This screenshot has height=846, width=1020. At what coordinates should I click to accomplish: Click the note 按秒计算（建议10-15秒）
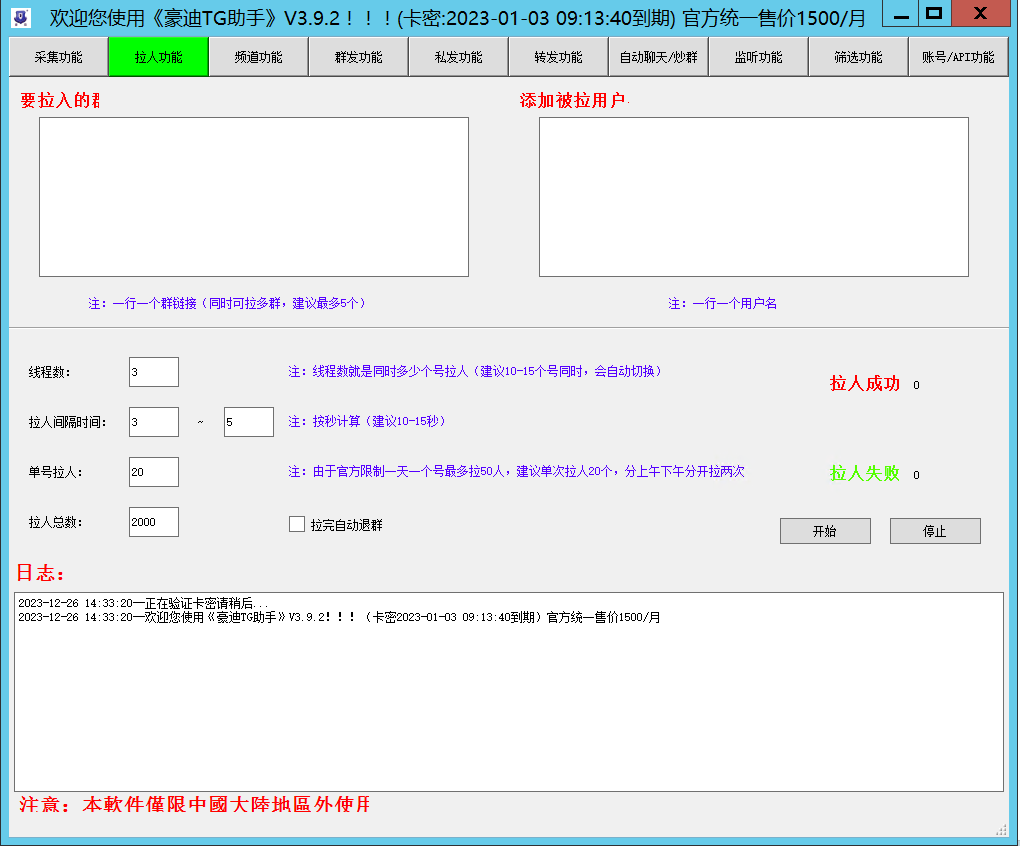click(367, 421)
